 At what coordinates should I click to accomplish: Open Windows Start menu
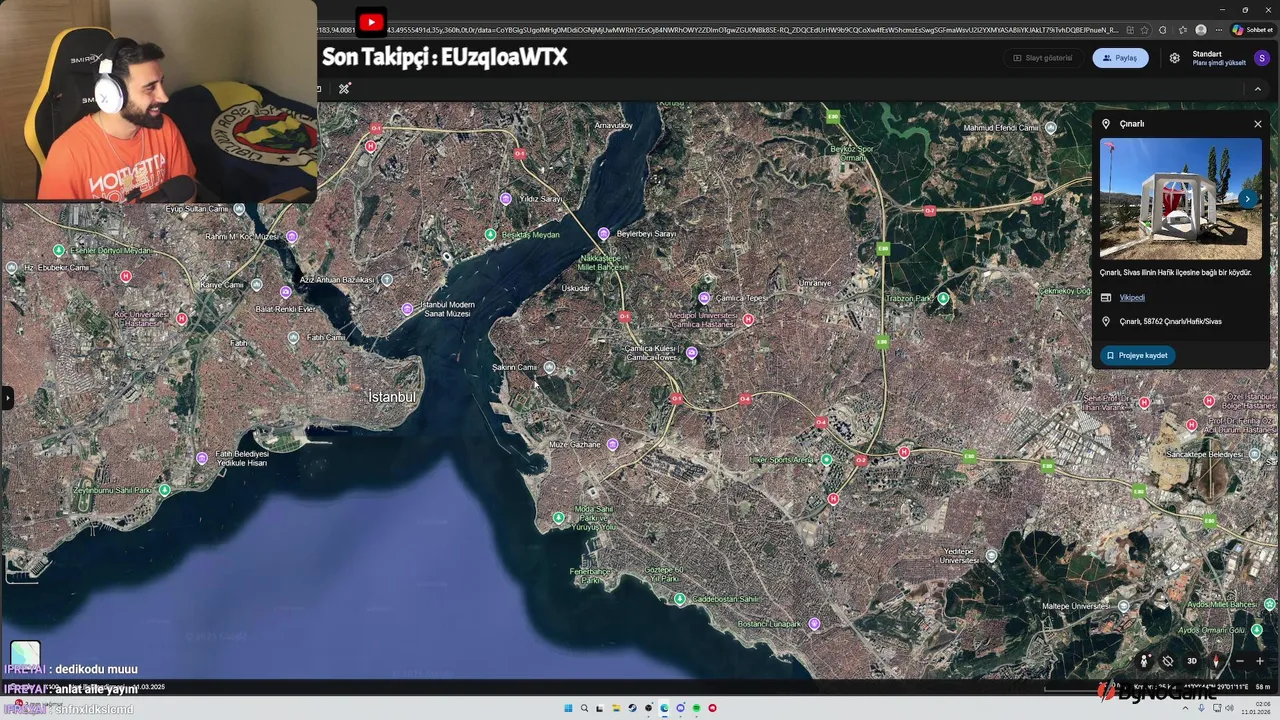tap(568, 708)
